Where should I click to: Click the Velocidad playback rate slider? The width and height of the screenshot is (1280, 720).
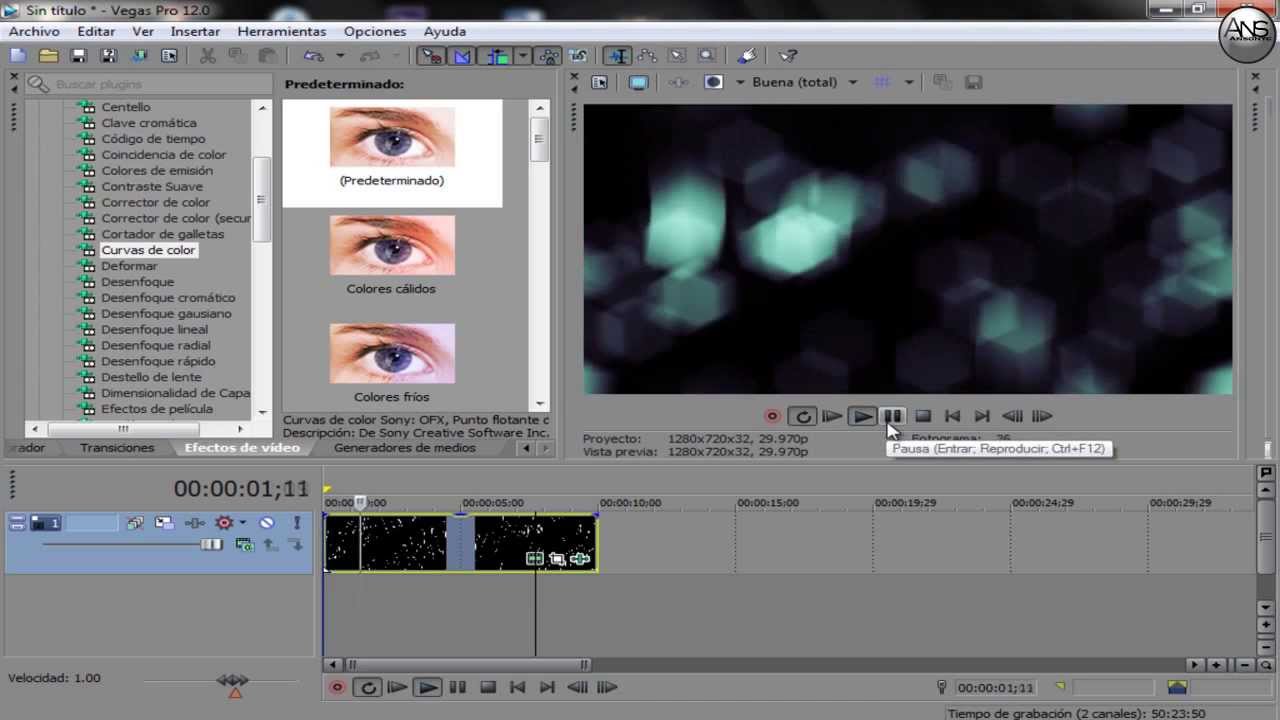pyautogui.click(x=233, y=681)
